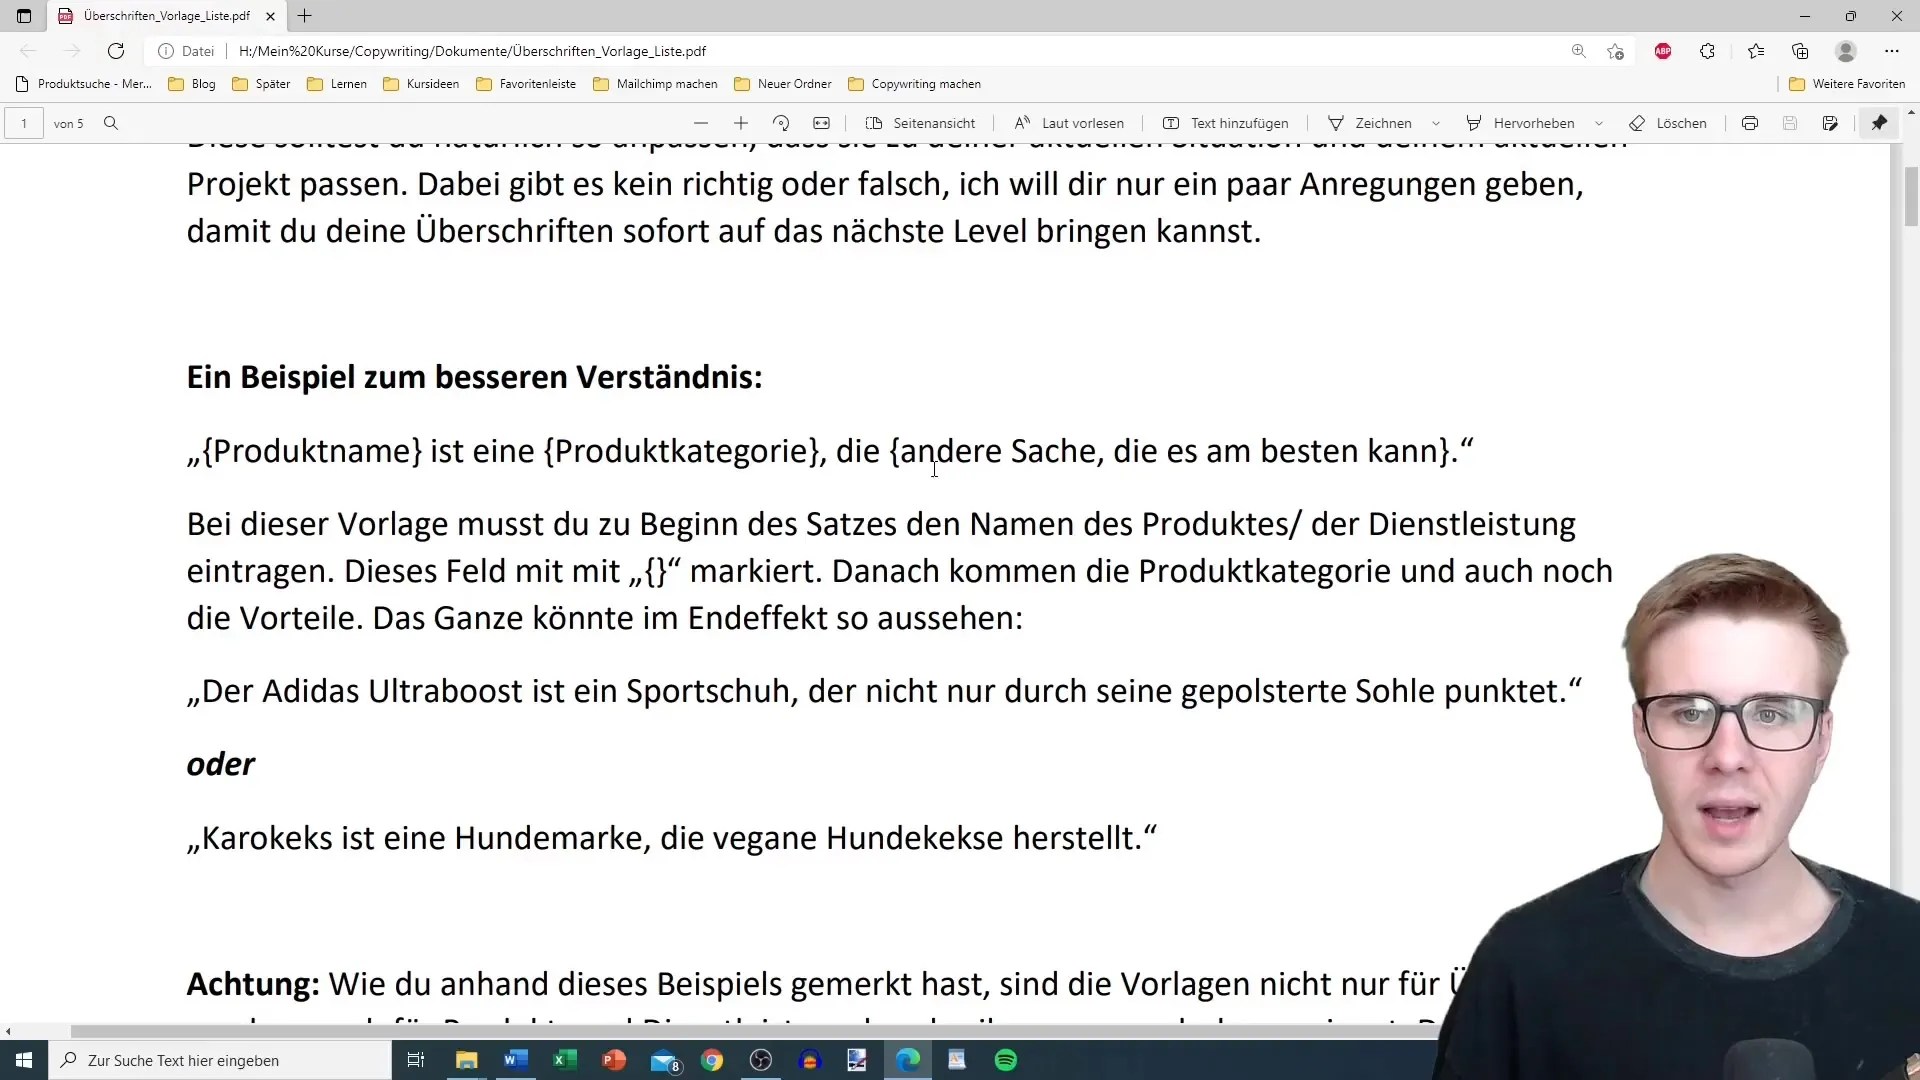Open the Windows Start menu
1920x1080 pixels.
click(x=24, y=1060)
